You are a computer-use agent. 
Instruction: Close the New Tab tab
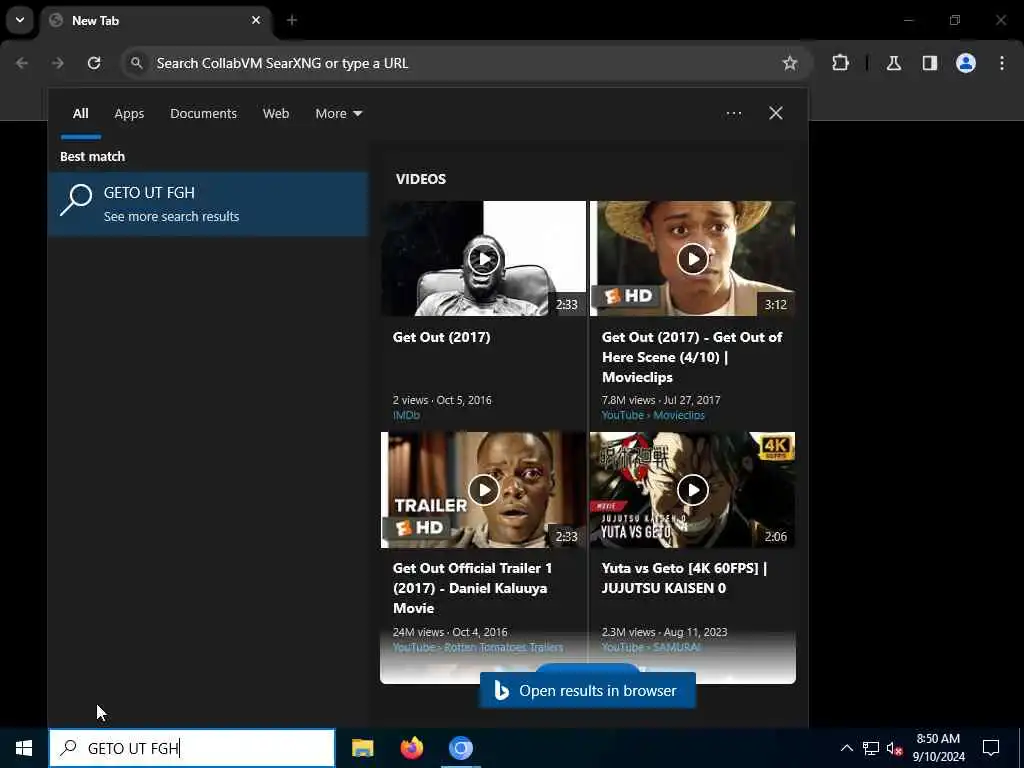256,20
